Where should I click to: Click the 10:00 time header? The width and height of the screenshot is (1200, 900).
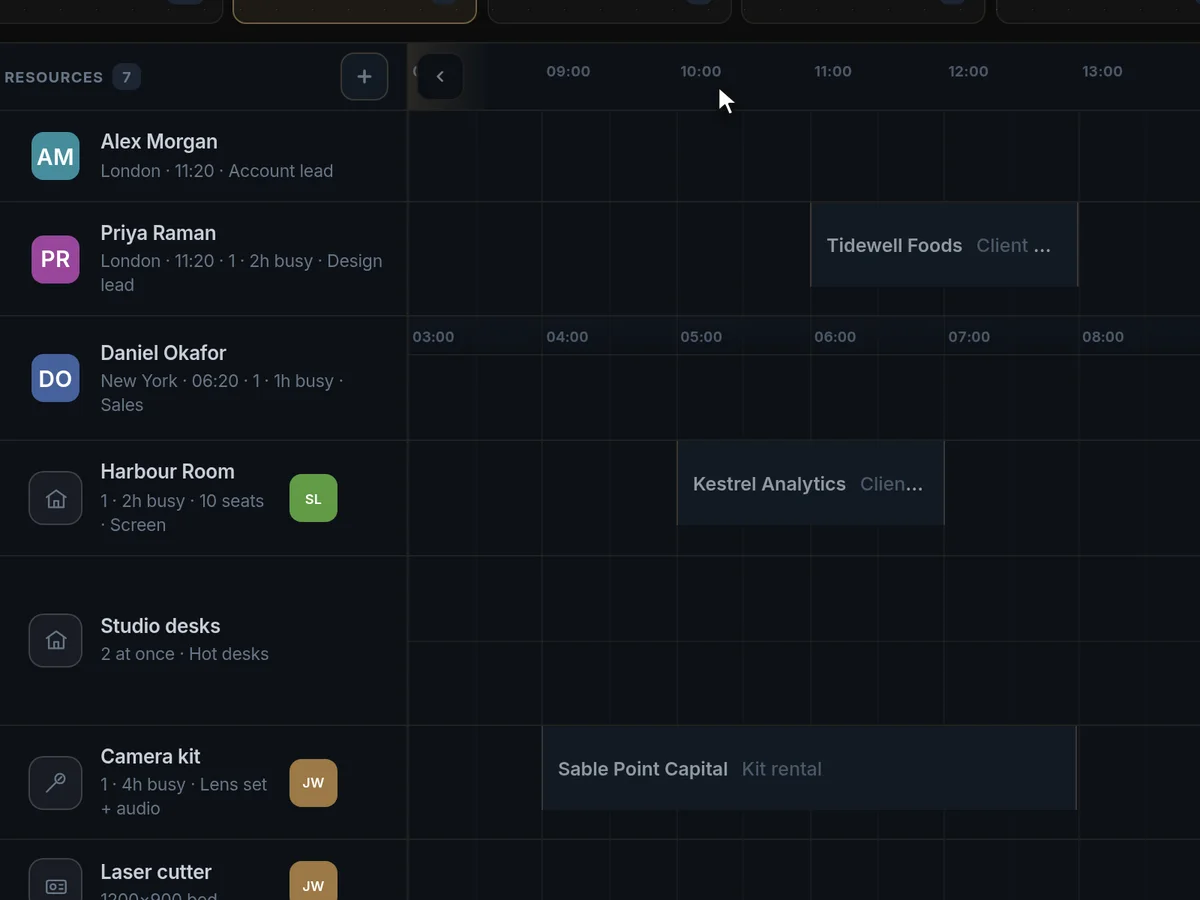click(700, 71)
